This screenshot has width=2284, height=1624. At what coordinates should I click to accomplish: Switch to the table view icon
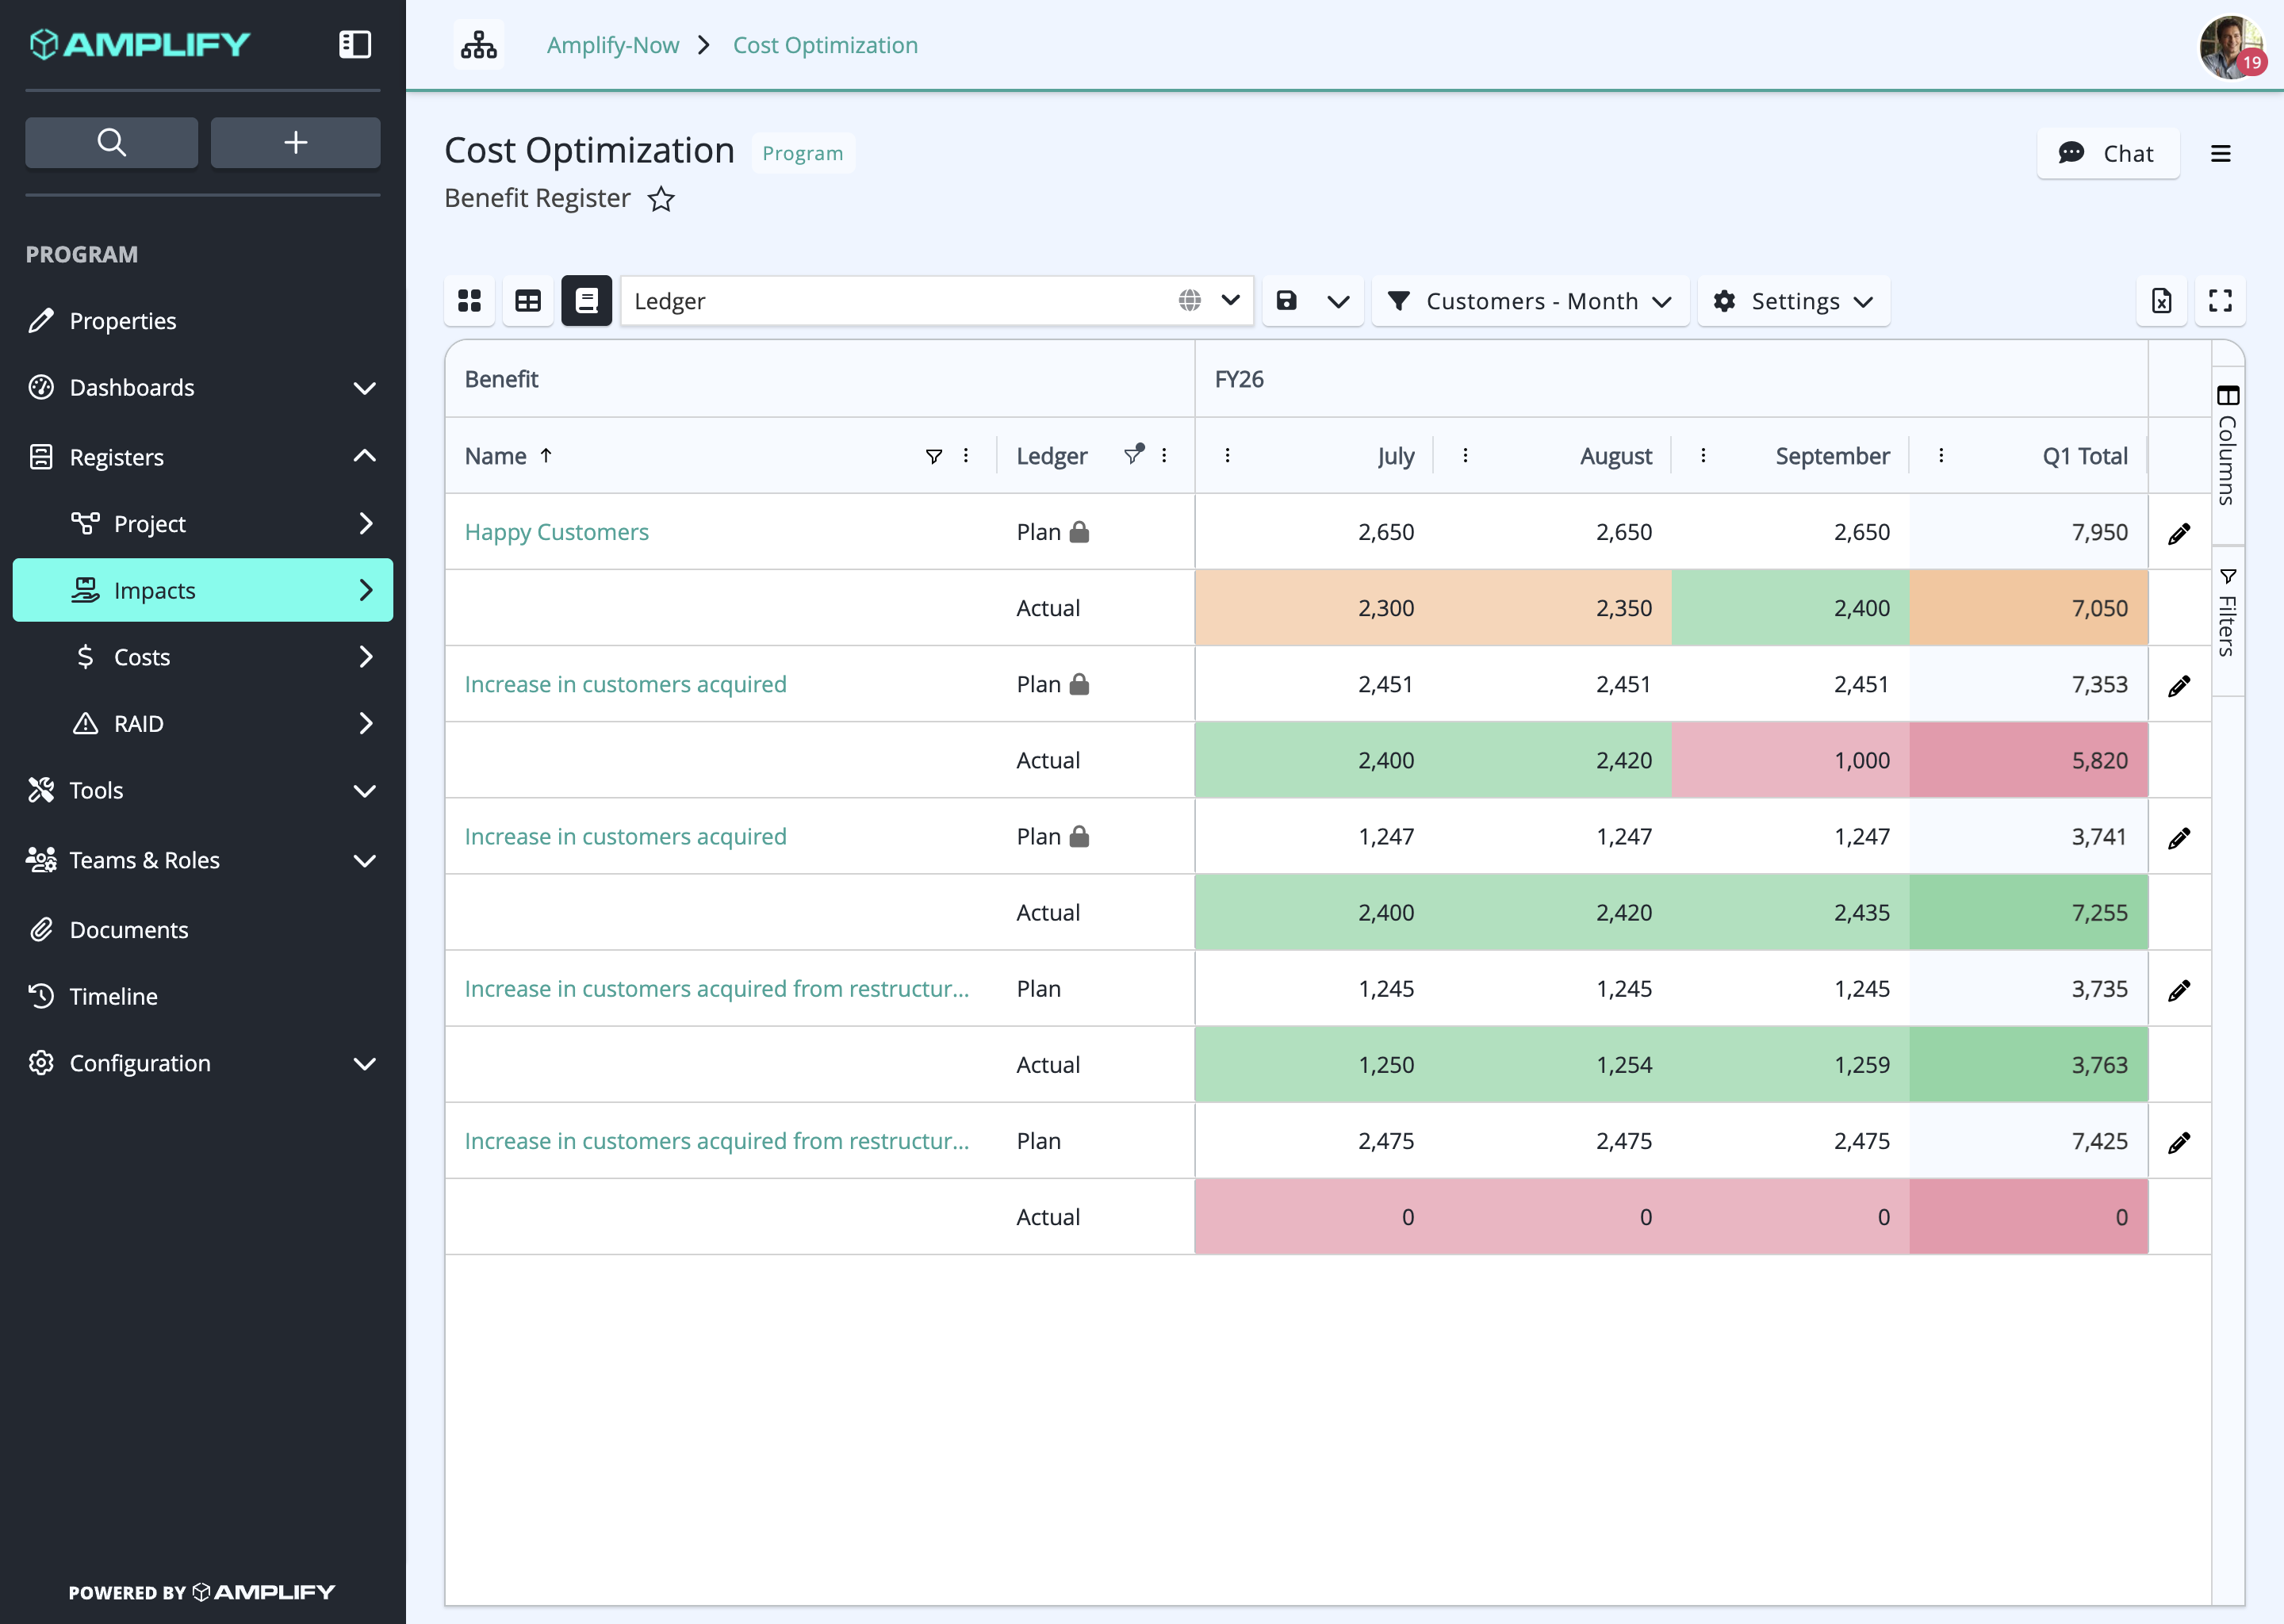(528, 301)
